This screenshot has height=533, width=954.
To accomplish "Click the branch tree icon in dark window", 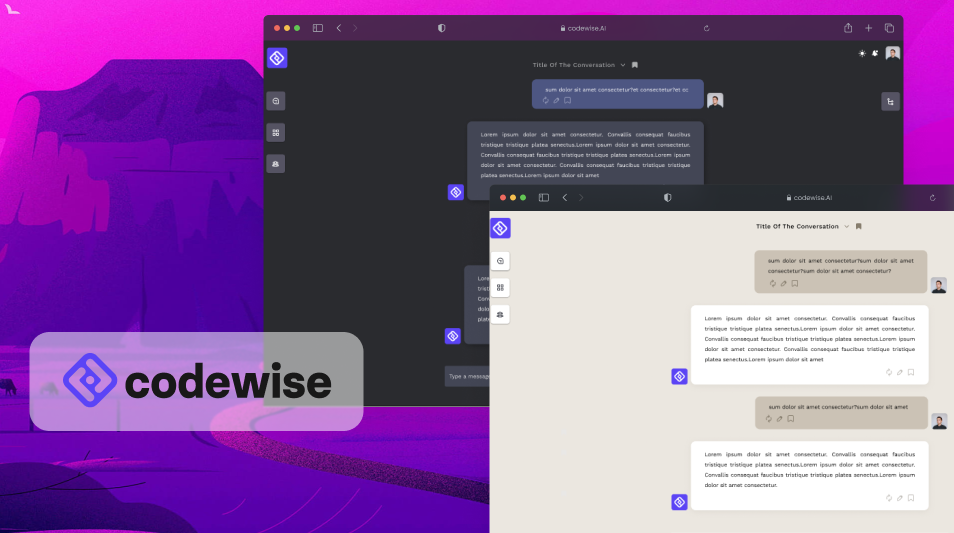I will coord(890,102).
